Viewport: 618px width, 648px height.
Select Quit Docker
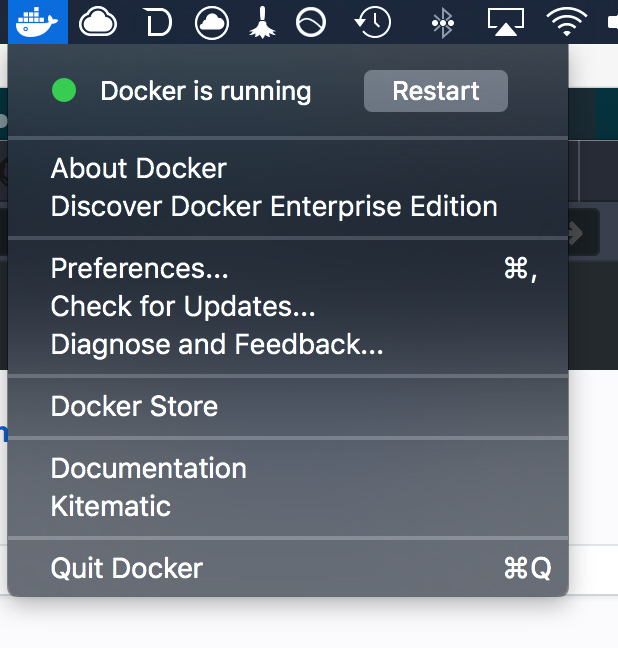coord(288,568)
